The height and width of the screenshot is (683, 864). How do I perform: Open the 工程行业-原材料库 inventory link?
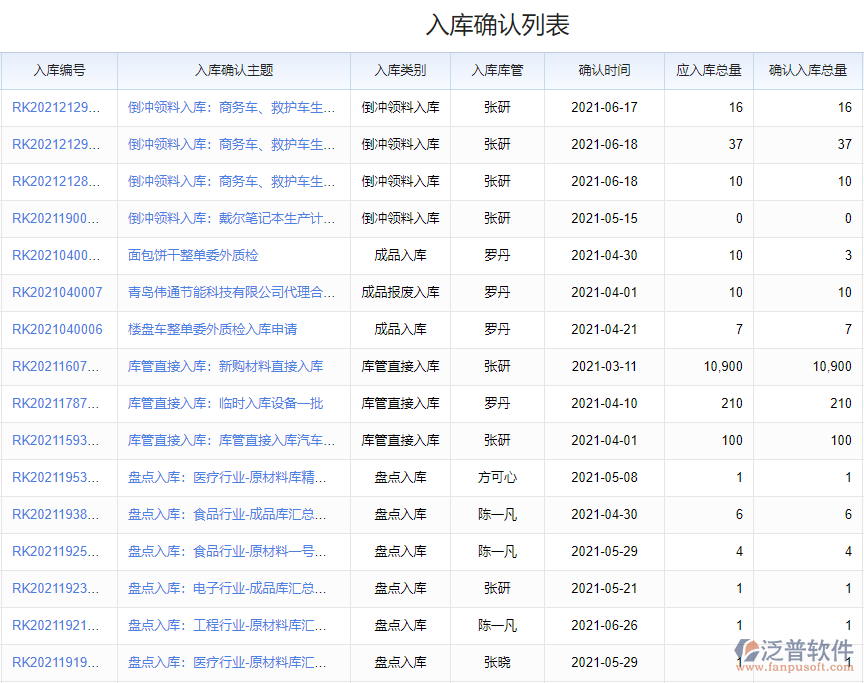[227, 625]
